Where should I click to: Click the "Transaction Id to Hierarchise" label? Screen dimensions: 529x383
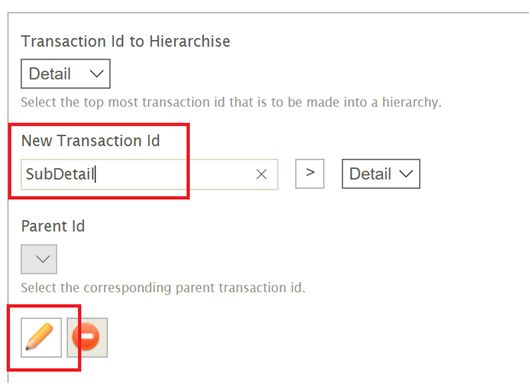click(126, 42)
